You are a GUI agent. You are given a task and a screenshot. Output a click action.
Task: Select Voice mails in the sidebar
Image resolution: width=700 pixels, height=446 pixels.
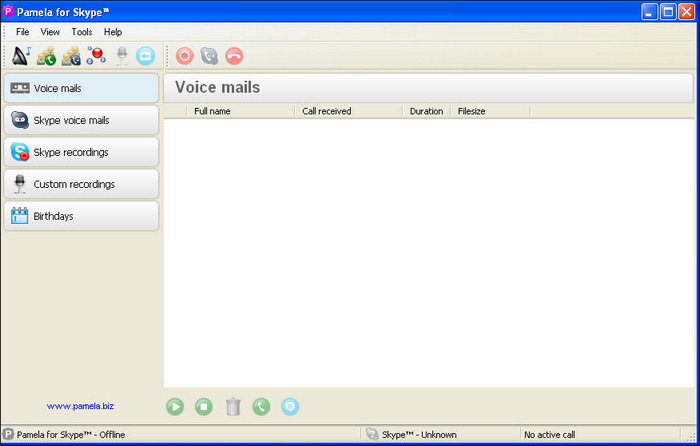[x=81, y=88]
